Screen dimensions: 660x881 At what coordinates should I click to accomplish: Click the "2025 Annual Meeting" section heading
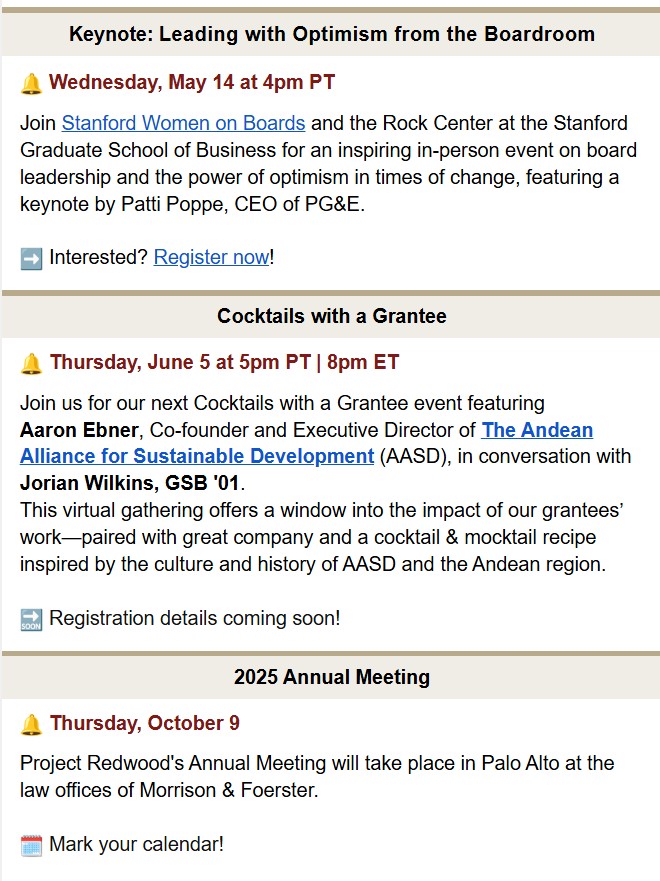(331, 677)
